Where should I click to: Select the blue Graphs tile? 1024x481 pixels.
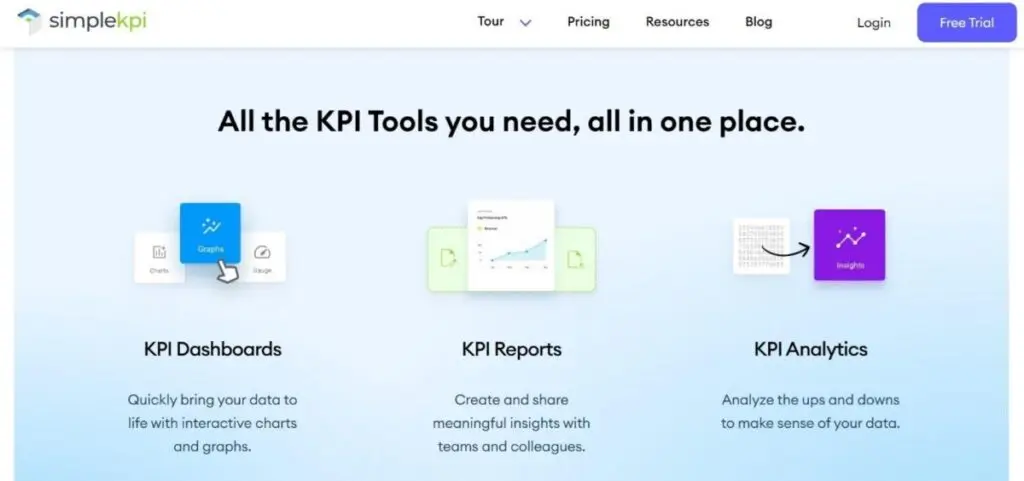point(210,232)
